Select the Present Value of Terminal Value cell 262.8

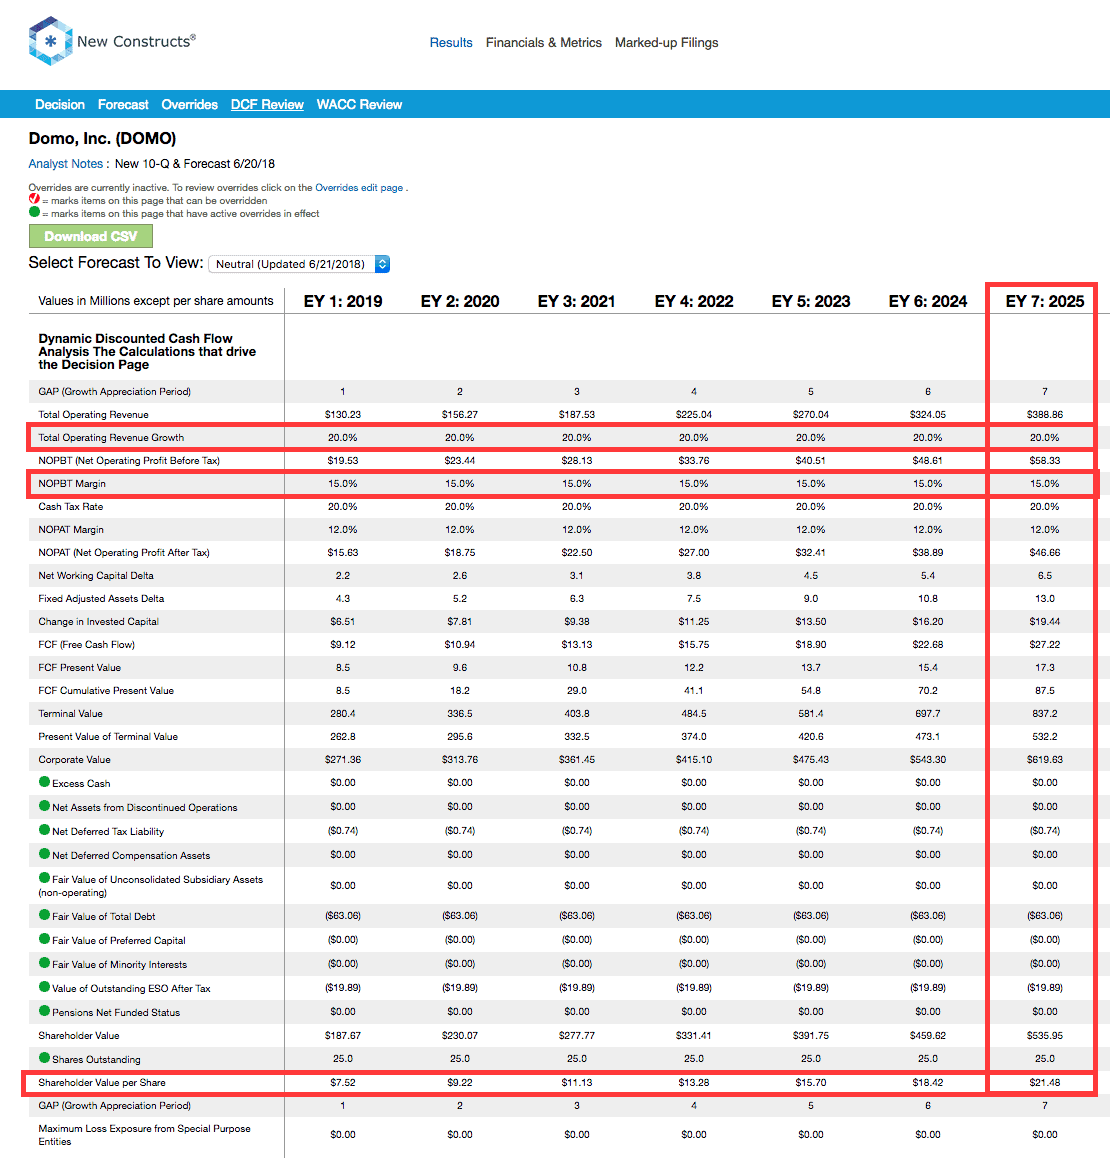pos(343,736)
